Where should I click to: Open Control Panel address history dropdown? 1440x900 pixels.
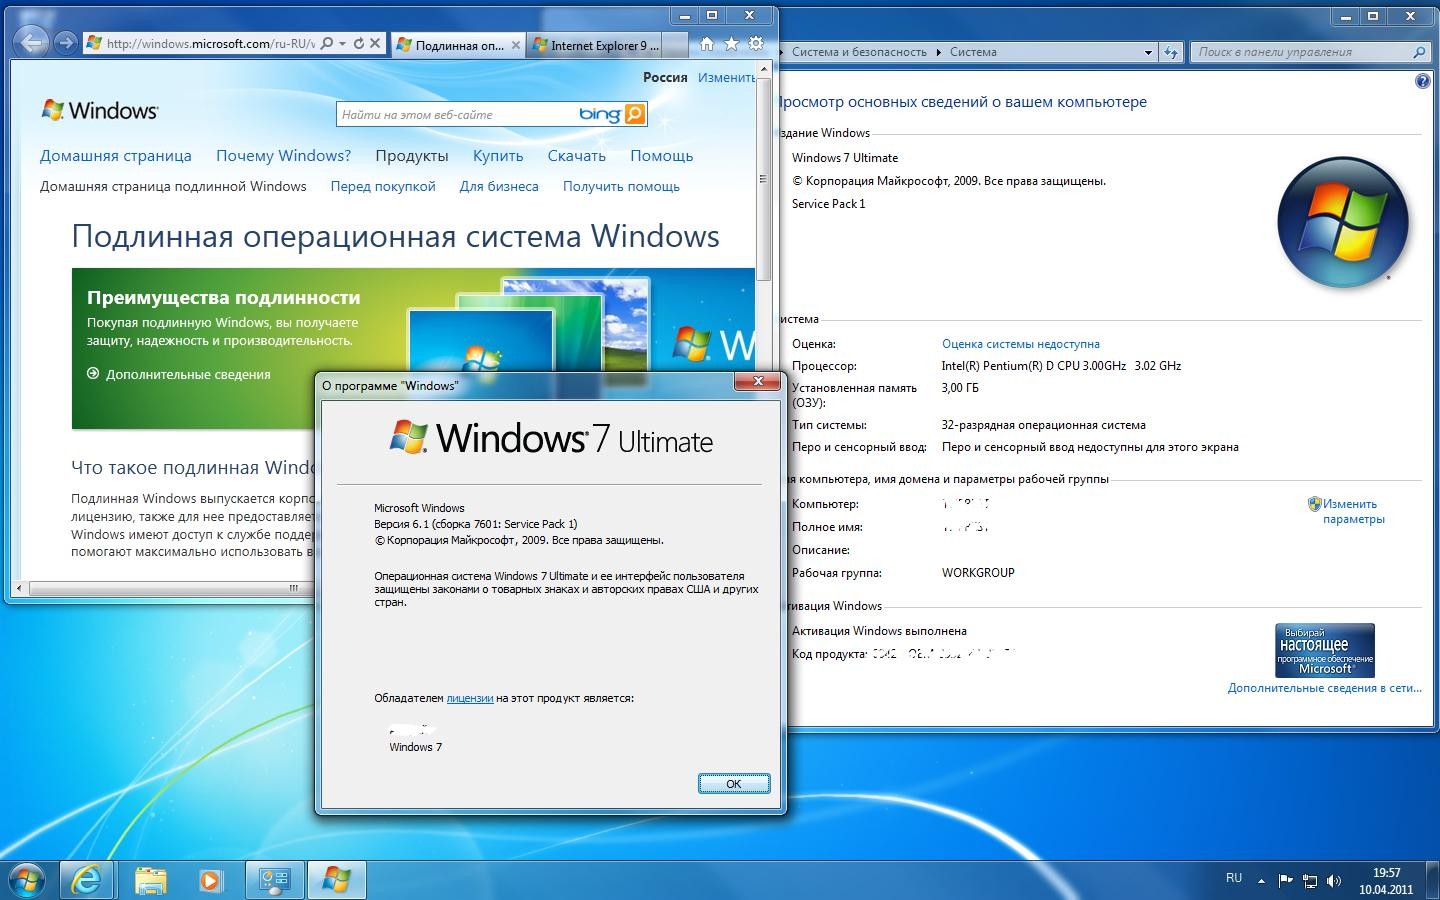click(1148, 52)
